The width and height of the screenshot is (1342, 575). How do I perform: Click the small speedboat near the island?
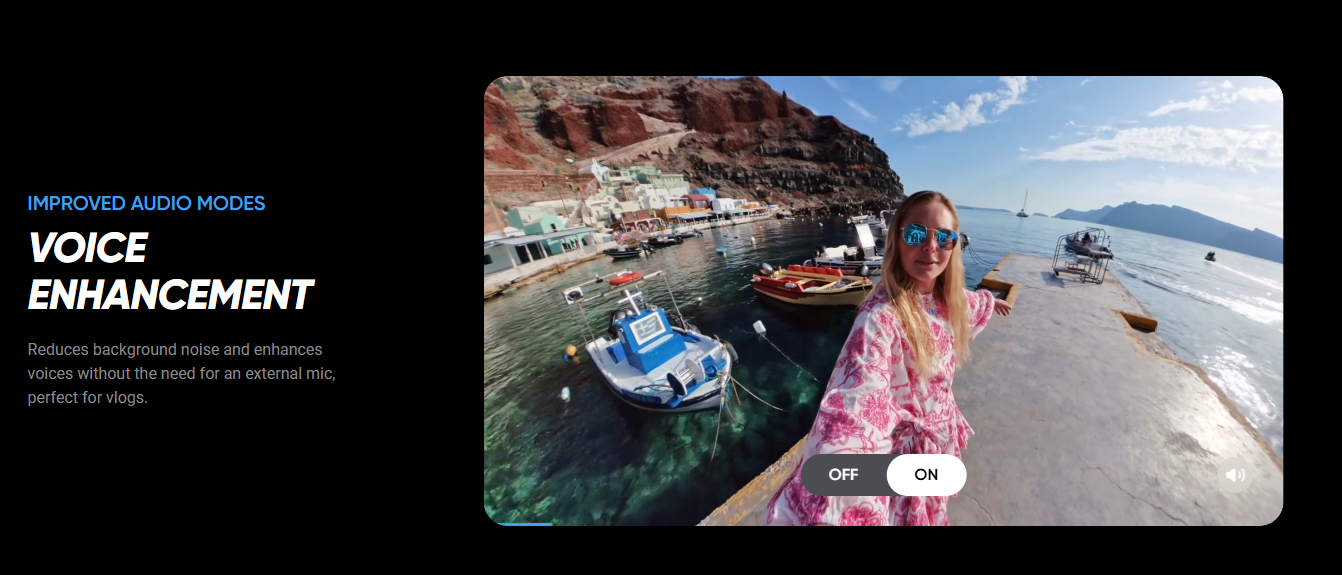1209,256
